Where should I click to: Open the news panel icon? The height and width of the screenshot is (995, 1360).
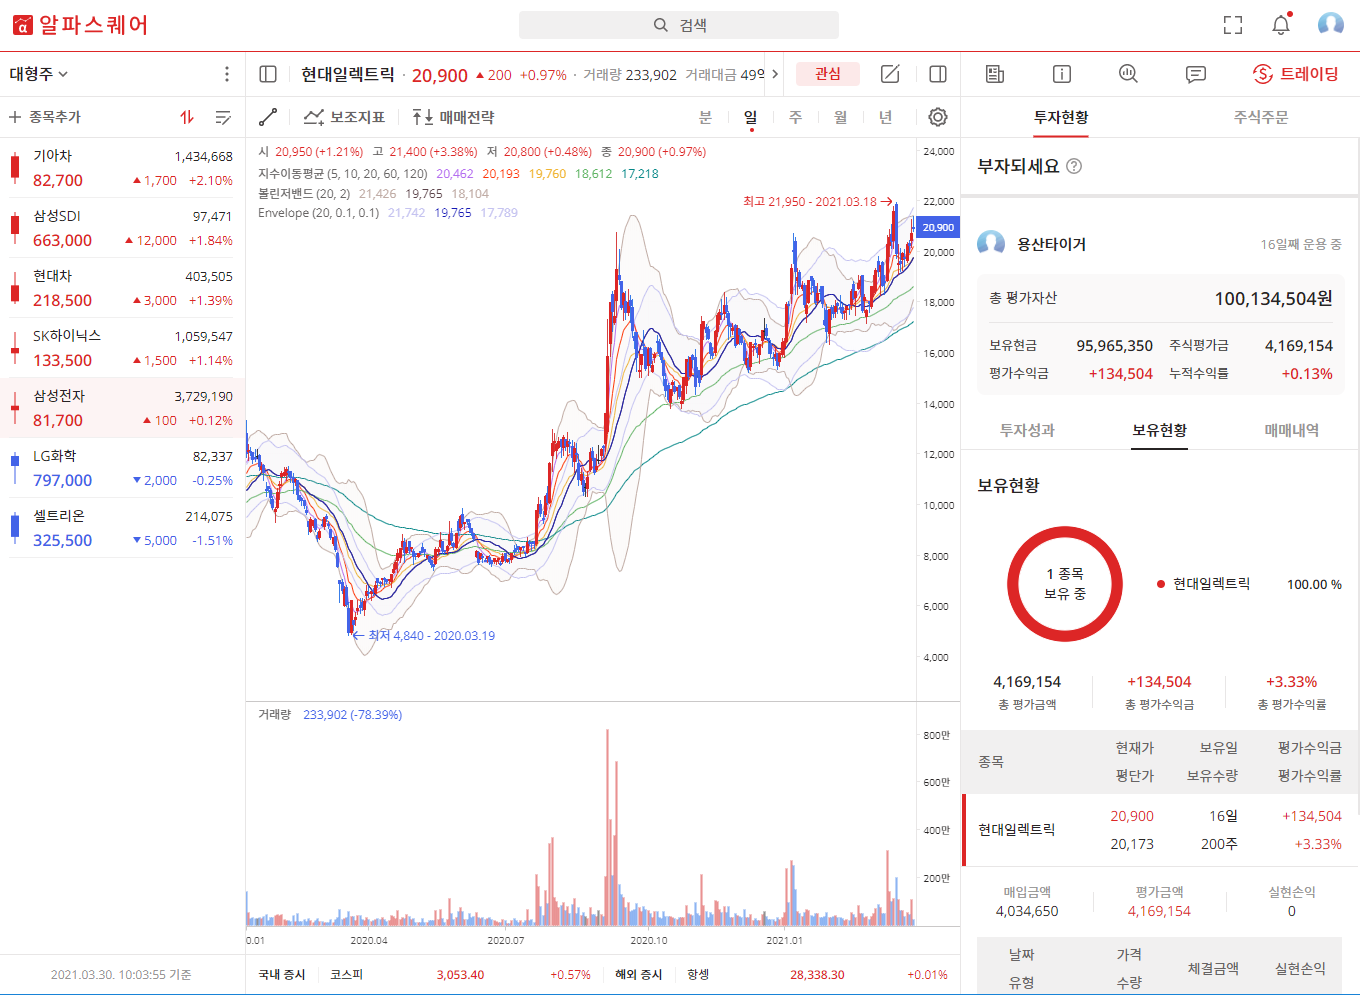[994, 74]
